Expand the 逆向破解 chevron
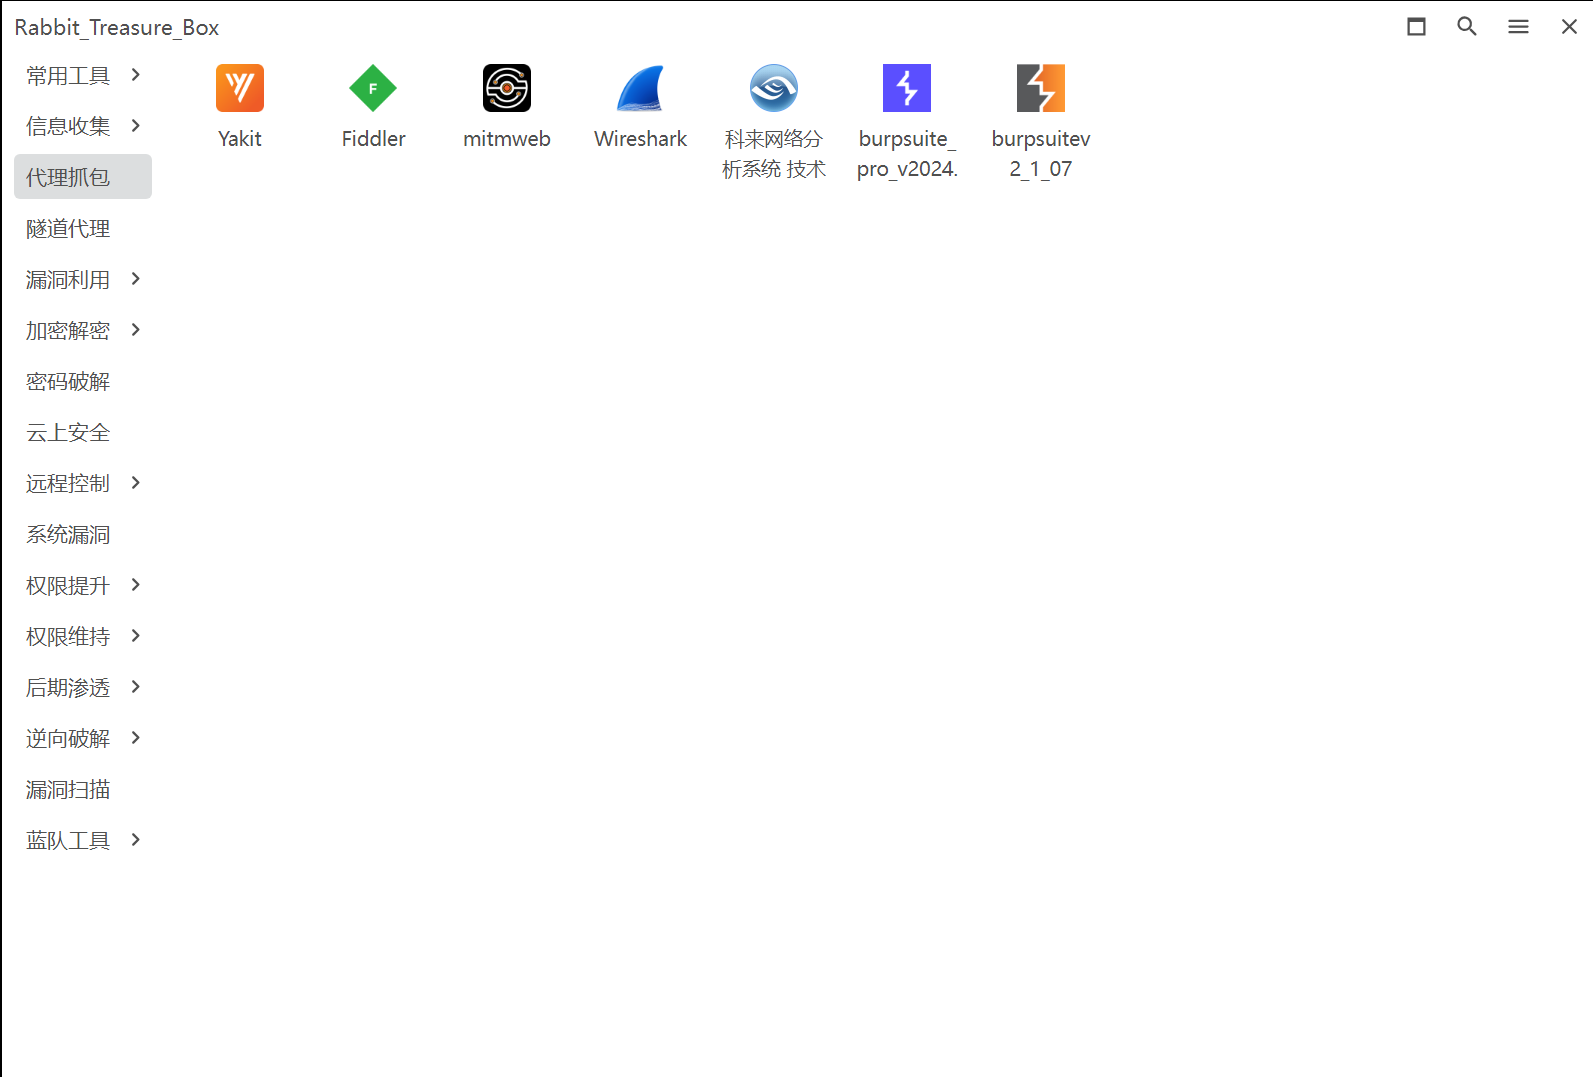Image resolution: width=1593 pixels, height=1077 pixels. (136, 738)
